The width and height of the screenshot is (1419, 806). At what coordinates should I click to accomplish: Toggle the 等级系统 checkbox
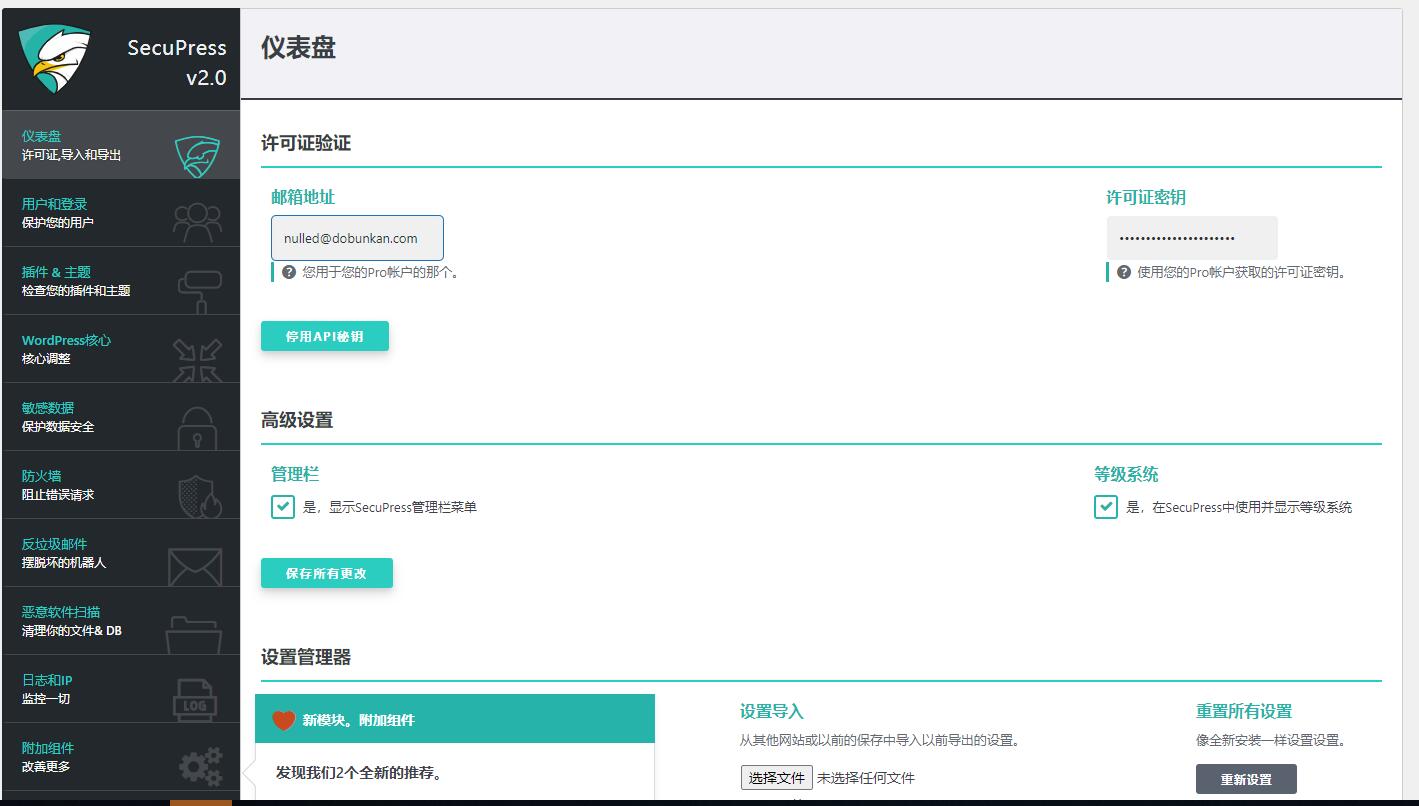click(1106, 507)
